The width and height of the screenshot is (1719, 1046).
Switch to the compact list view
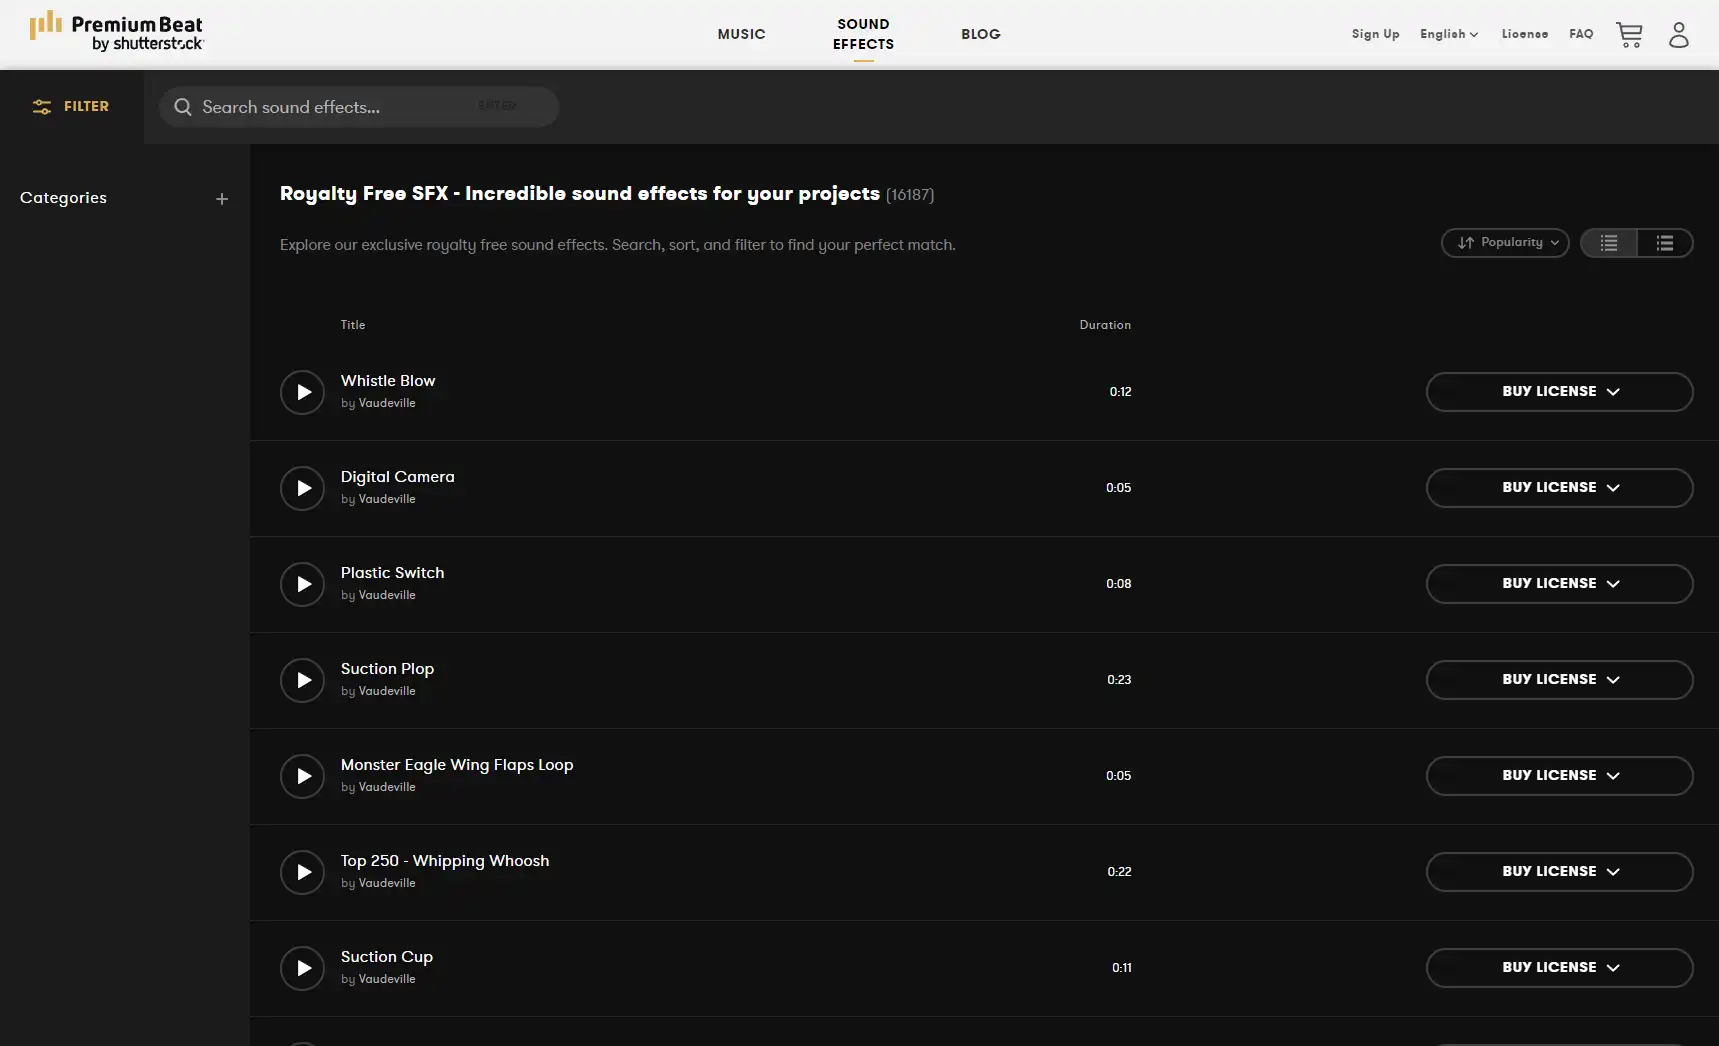1608,243
